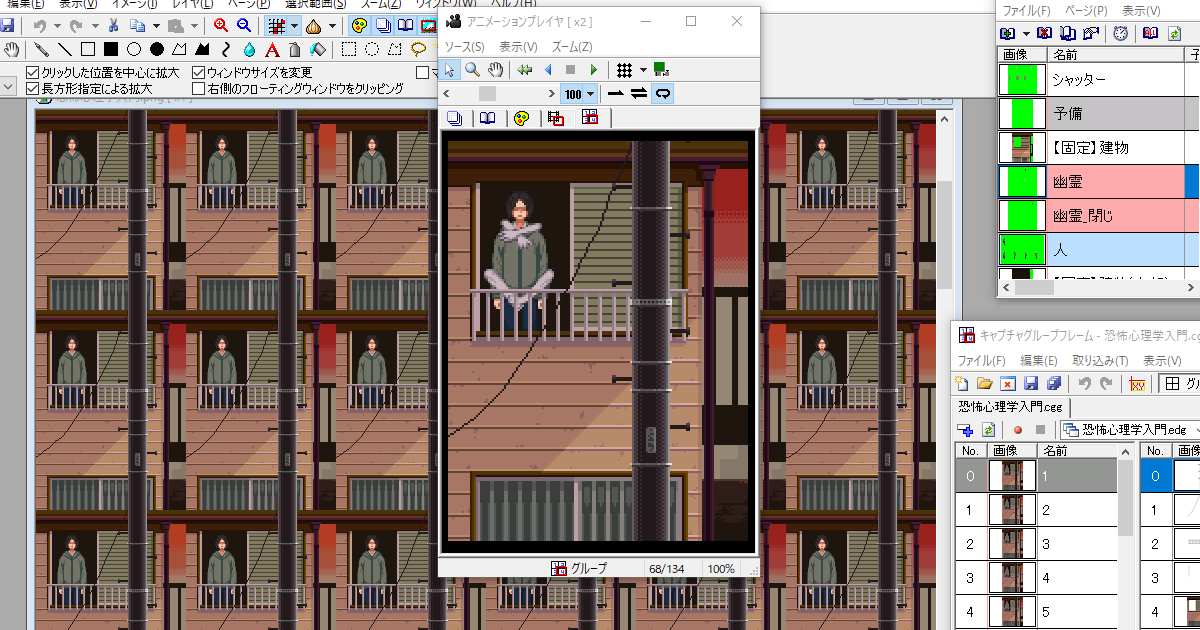Viewport: 1200px width, 630px height.
Task: Open the 恐怖心理学入門.edg file dropdown
Action: point(1196,430)
